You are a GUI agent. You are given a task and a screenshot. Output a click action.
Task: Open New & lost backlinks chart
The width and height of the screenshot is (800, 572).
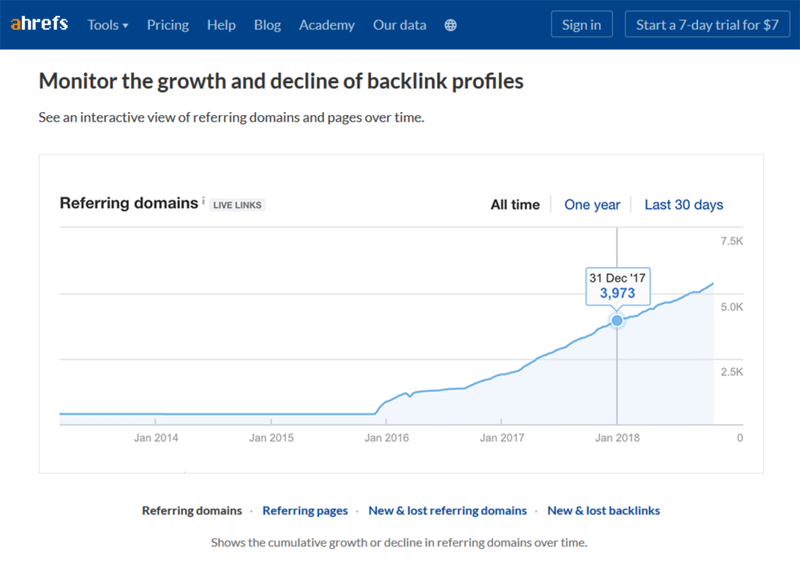(604, 511)
